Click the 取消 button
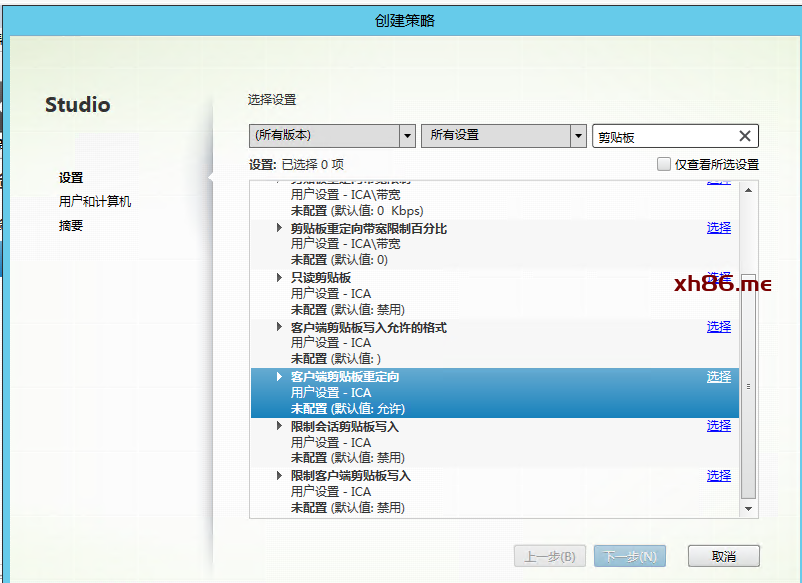 723,556
